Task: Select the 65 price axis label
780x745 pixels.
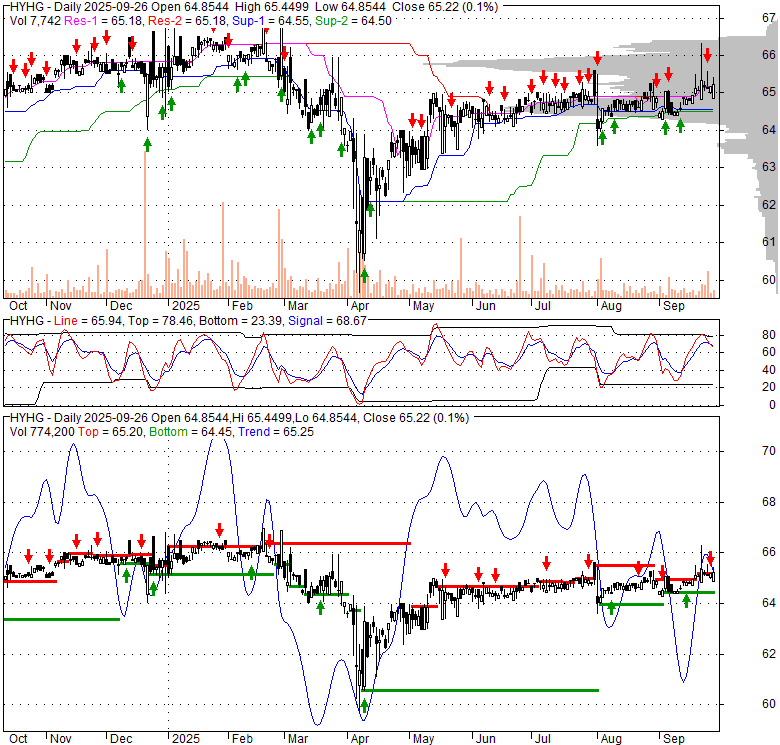Action: (x=769, y=92)
